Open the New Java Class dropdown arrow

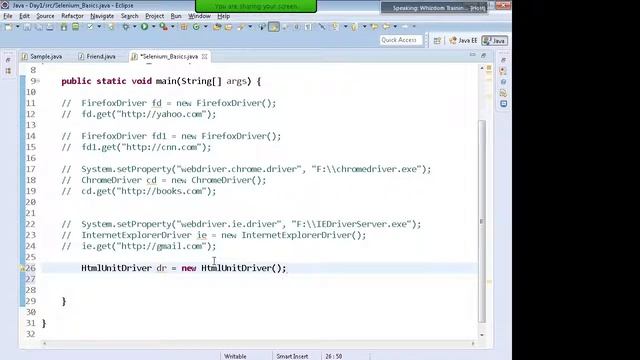tap(206, 27)
